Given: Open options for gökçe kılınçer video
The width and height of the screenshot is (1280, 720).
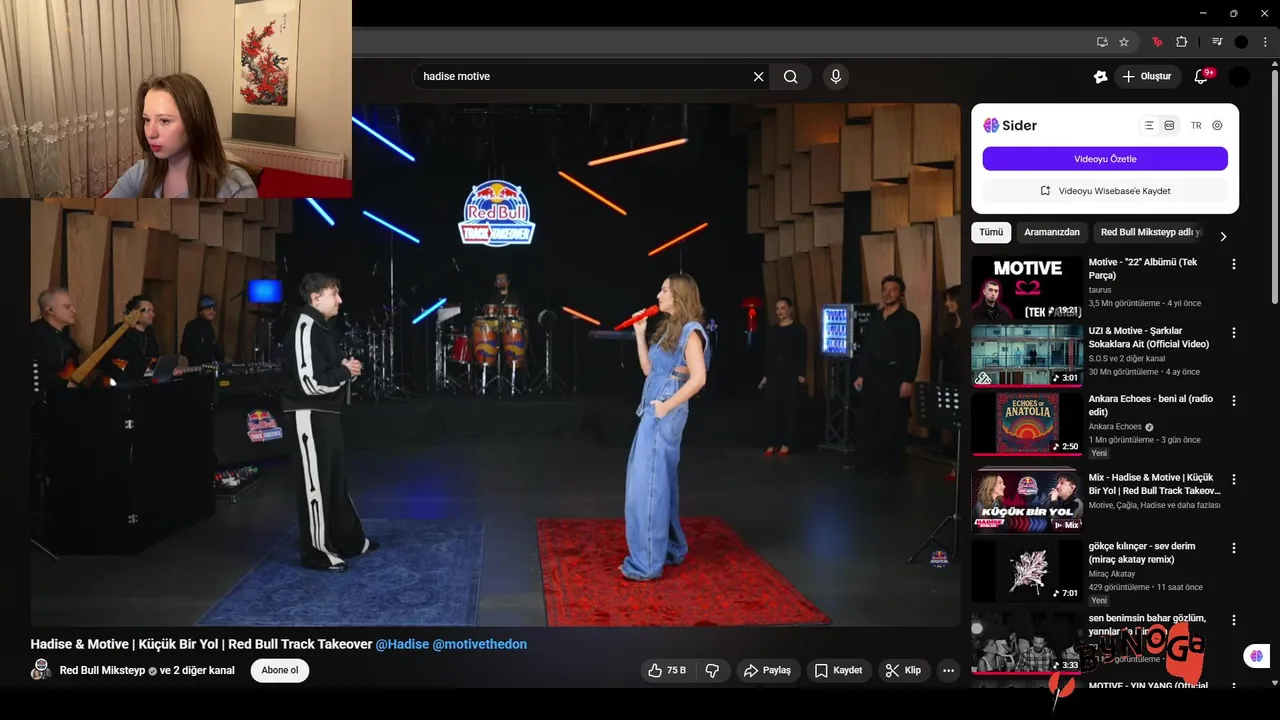Looking at the screenshot, I should pyautogui.click(x=1233, y=548).
